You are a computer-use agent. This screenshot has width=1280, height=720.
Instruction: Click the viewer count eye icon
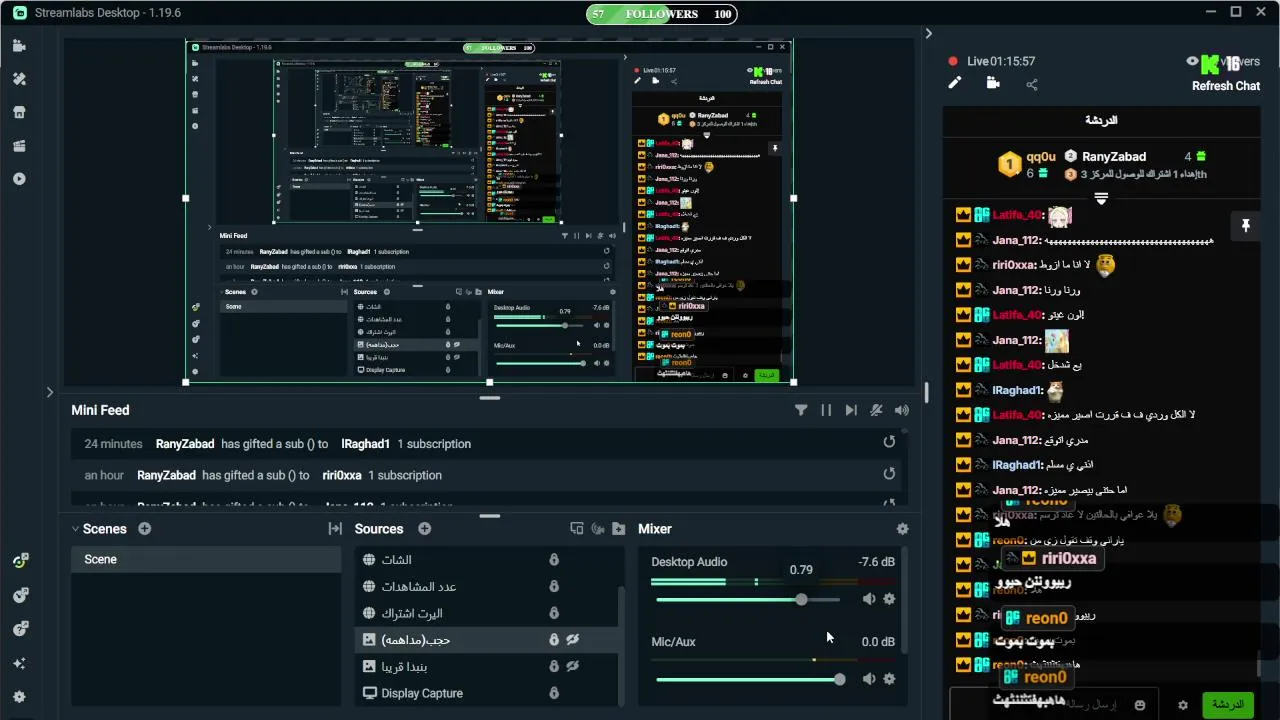tap(1192, 61)
